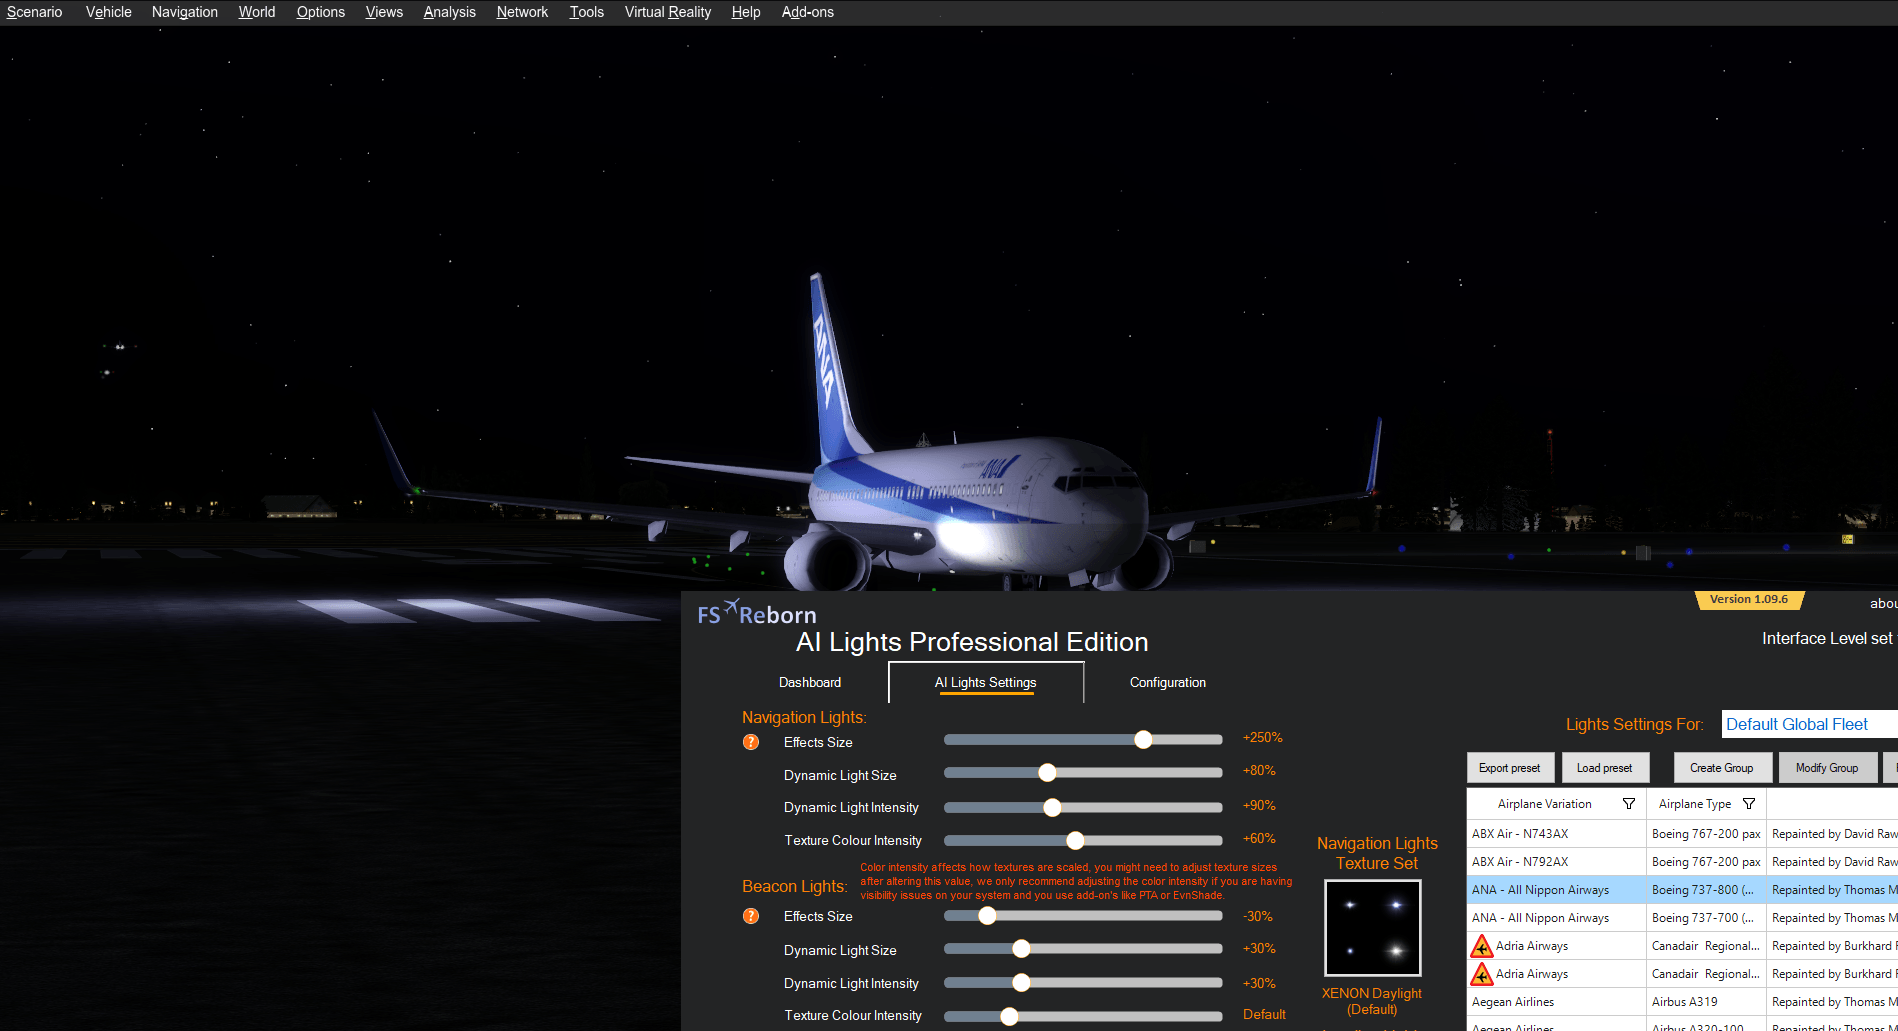
Task: Switch to the Dashboard tab
Action: click(x=810, y=682)
